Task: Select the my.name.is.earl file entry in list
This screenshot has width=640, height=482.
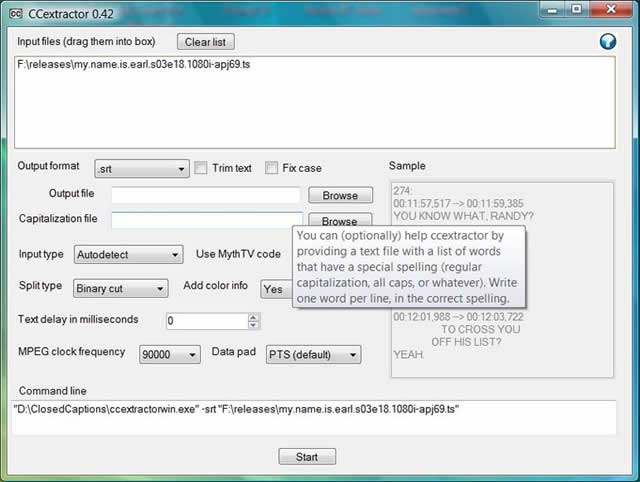Action: [147, 65]
